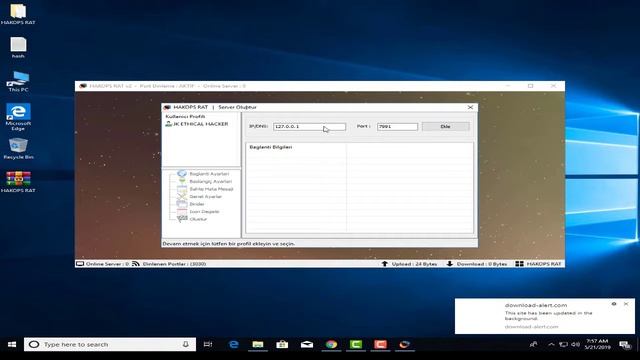Click the window icon beside Sahte Hata Mesaji
The image size is (640, 360).
click(x=182, y=189)
